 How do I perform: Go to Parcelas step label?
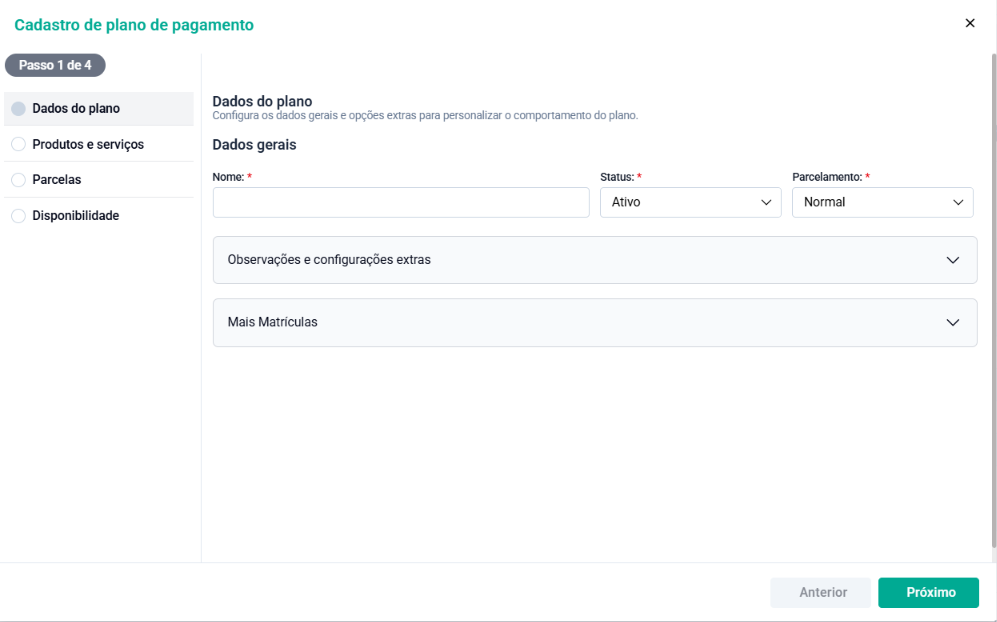tap(57, 180)
